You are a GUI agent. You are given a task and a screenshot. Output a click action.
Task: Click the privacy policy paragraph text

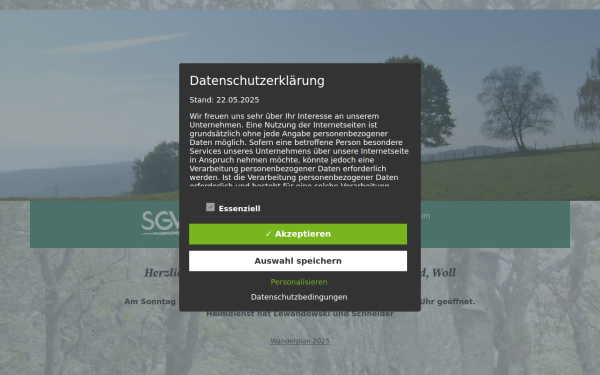pos(299,150)
